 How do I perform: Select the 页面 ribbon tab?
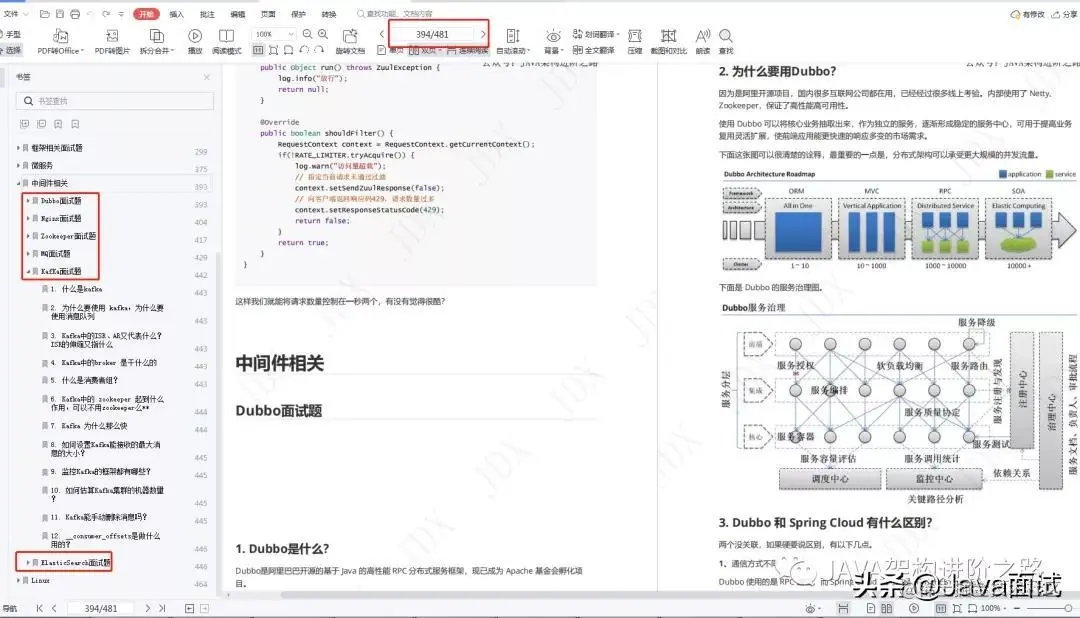coord(268,14)
